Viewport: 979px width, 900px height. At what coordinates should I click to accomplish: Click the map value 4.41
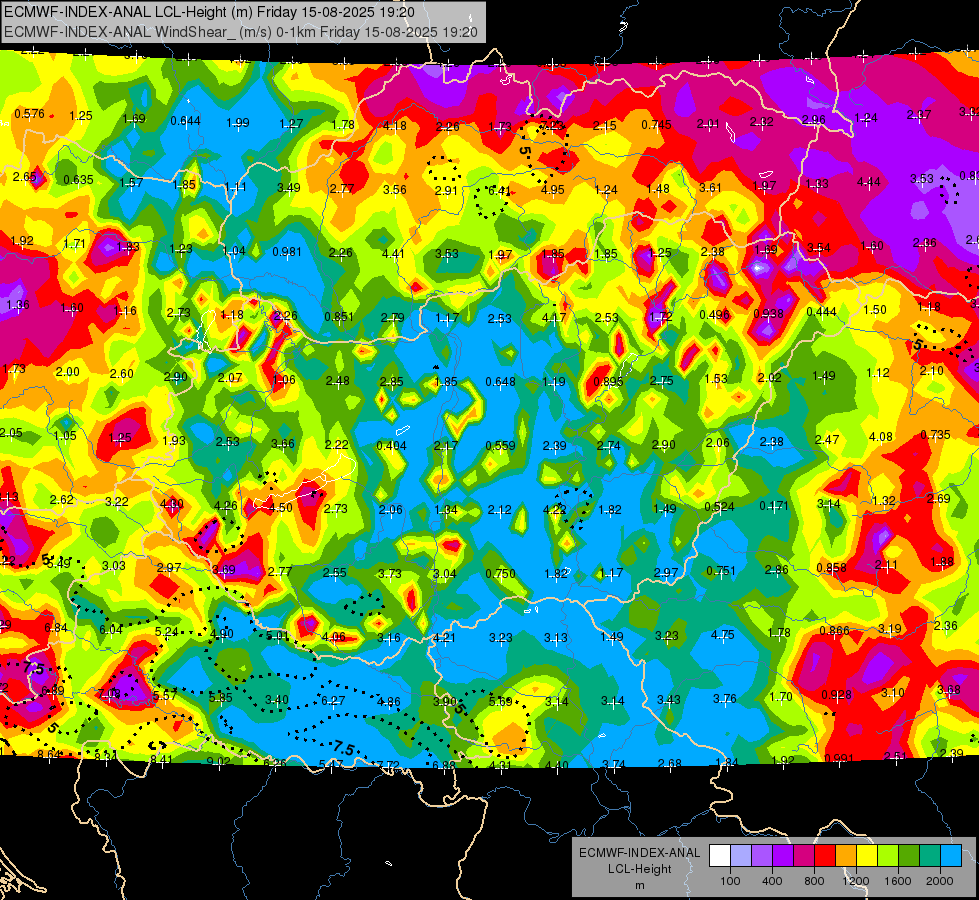click(x=393, y=254)
